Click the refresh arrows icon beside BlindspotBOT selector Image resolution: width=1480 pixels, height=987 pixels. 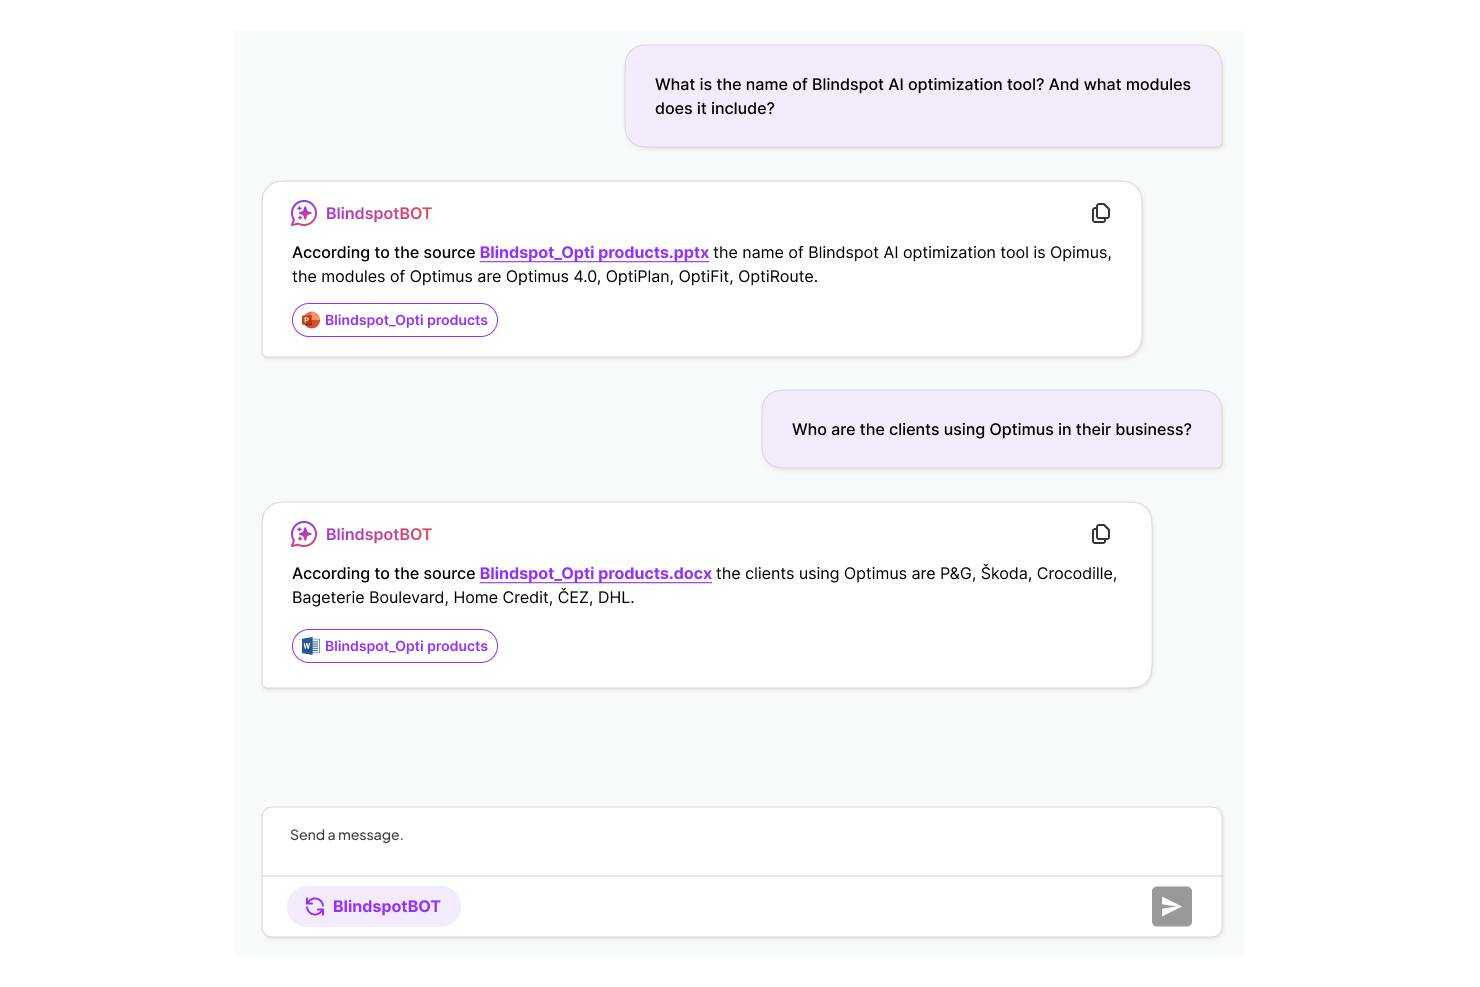315,907
